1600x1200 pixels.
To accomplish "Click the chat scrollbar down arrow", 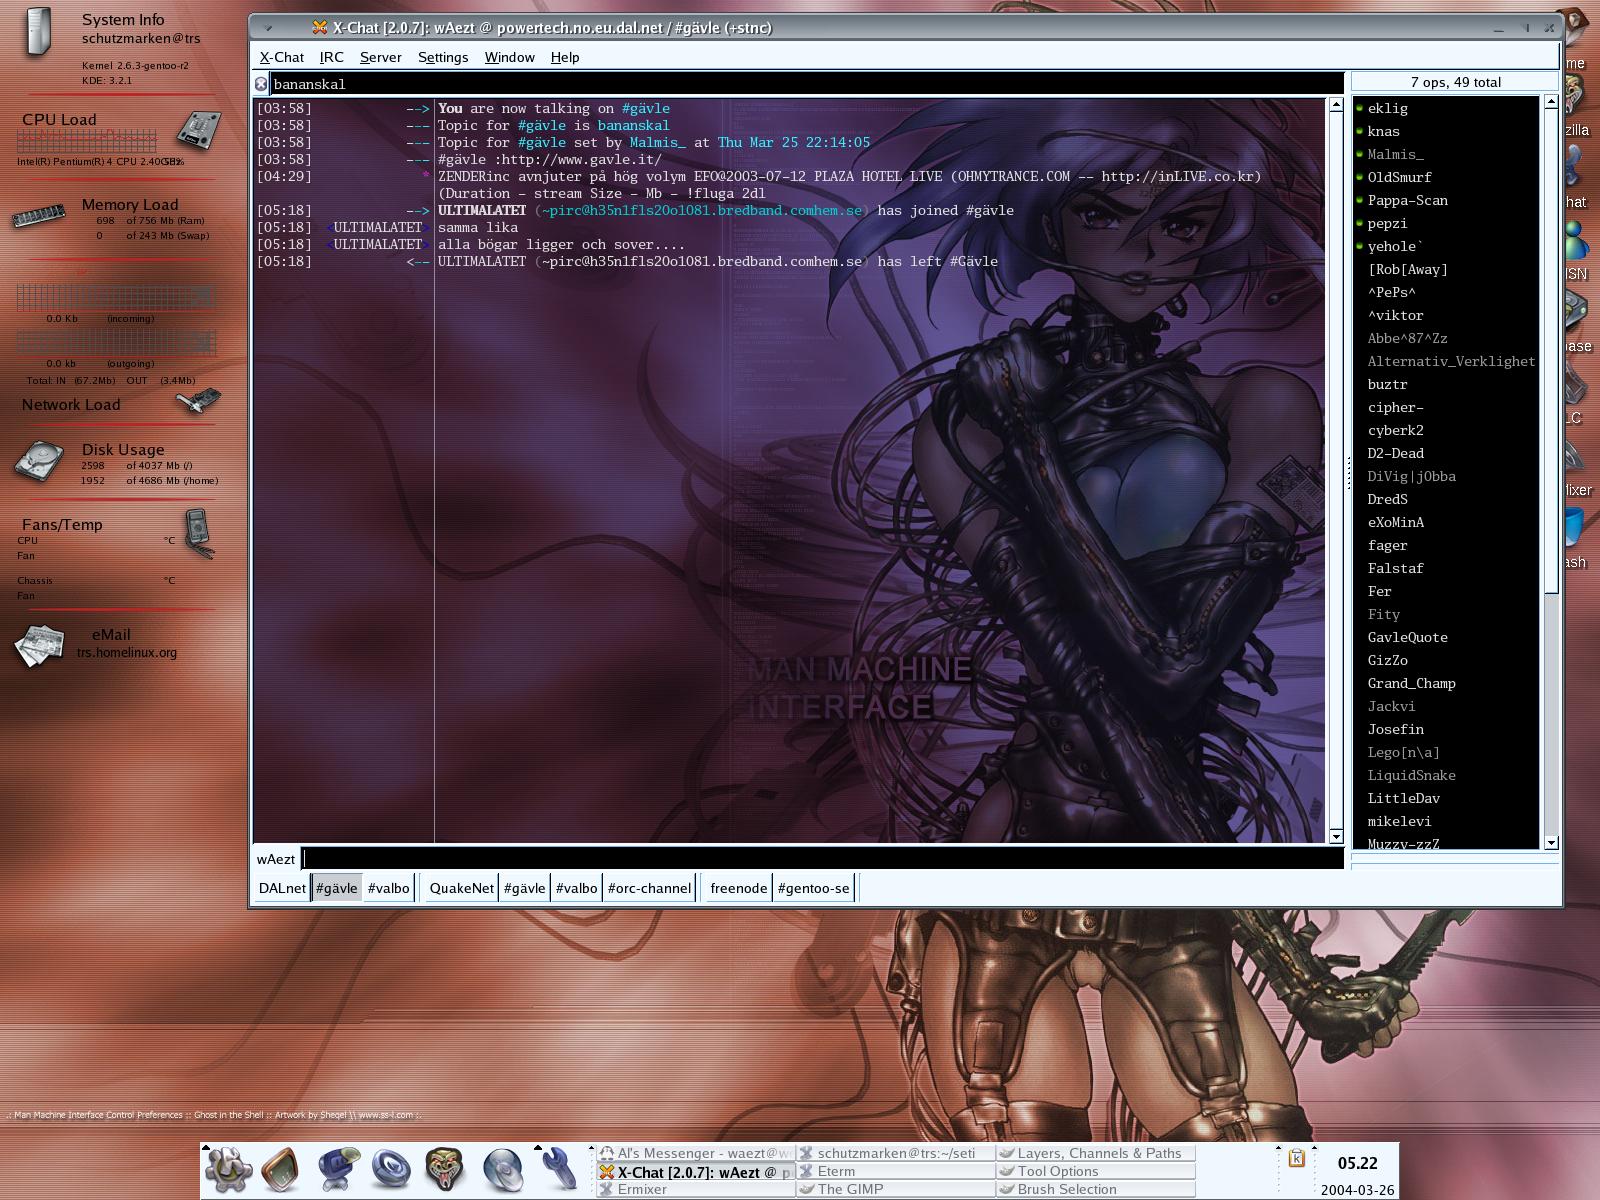I will click(x=1336, y=836).
